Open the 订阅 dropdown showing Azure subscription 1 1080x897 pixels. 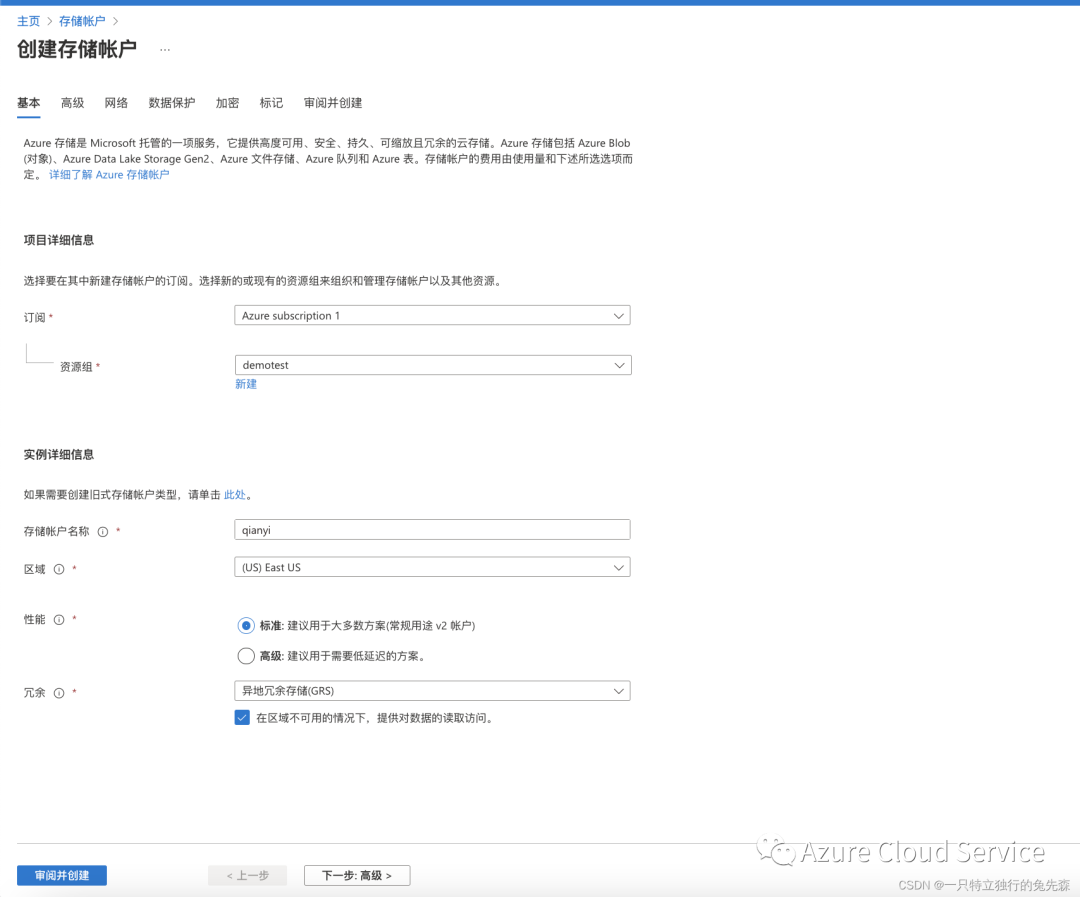(x=432, y=316)
